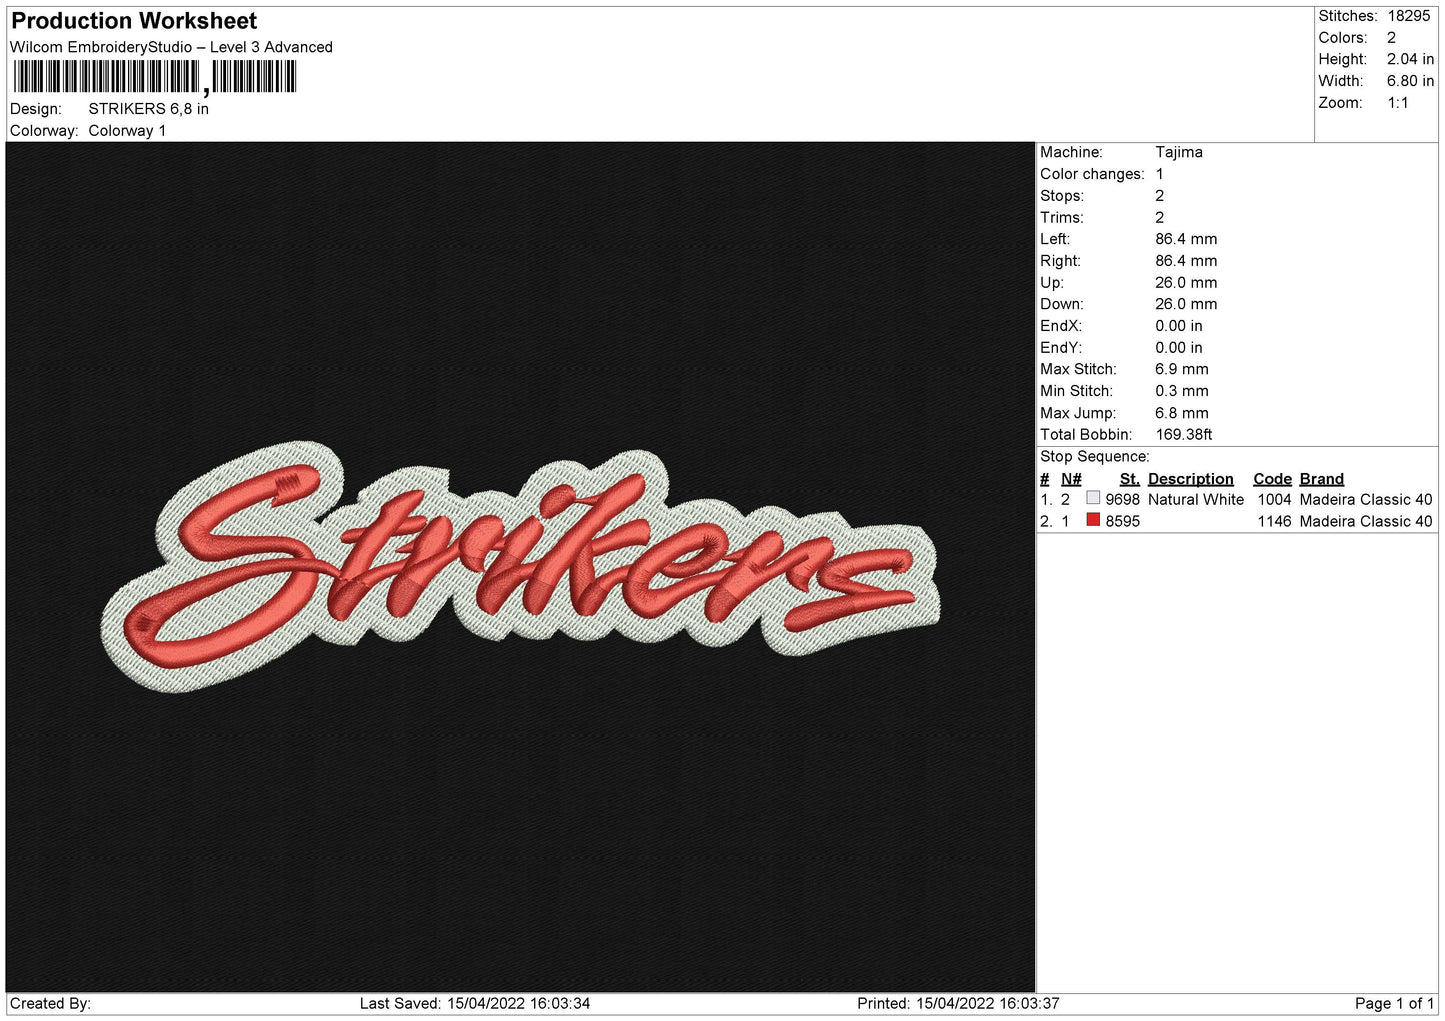
Task: Select the Total Bobbin value '169.38ft'
Action: pyautogui.click(x=1184, y=435)
